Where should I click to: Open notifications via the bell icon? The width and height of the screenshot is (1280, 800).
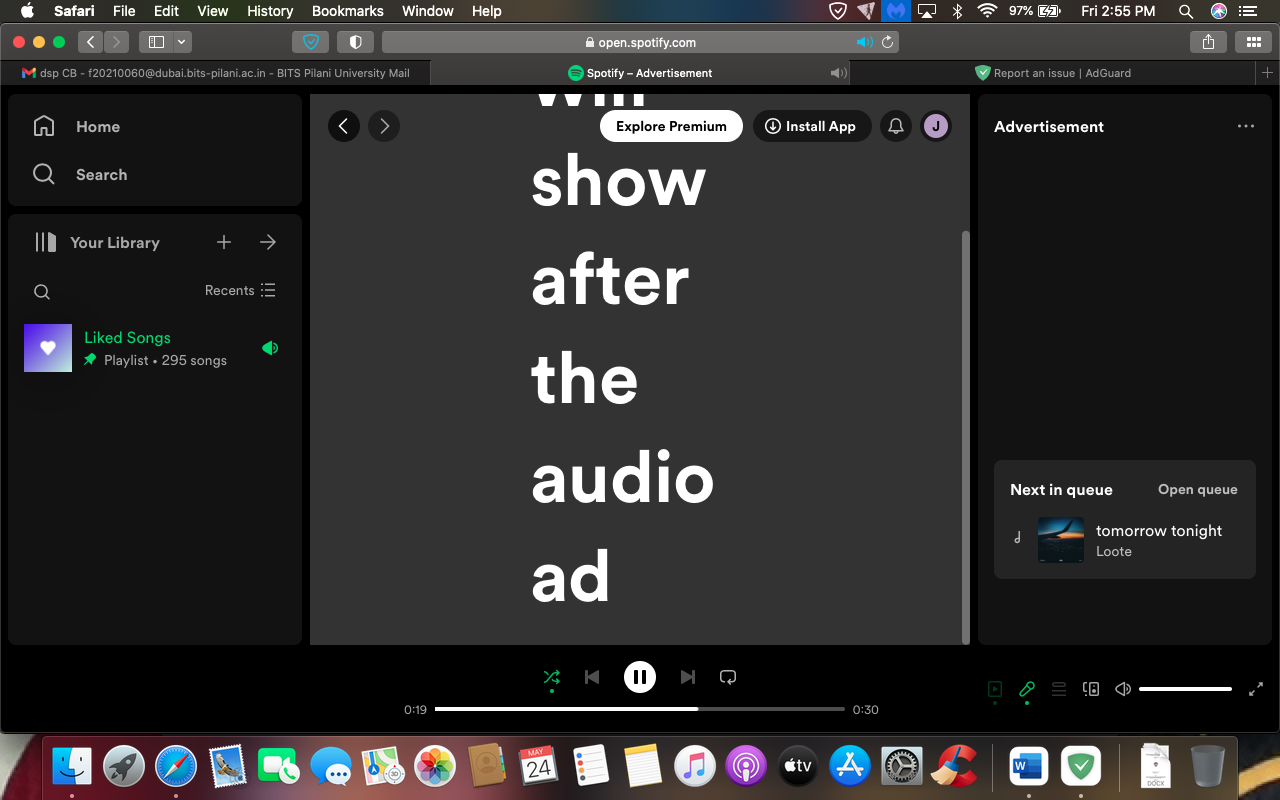895,126
